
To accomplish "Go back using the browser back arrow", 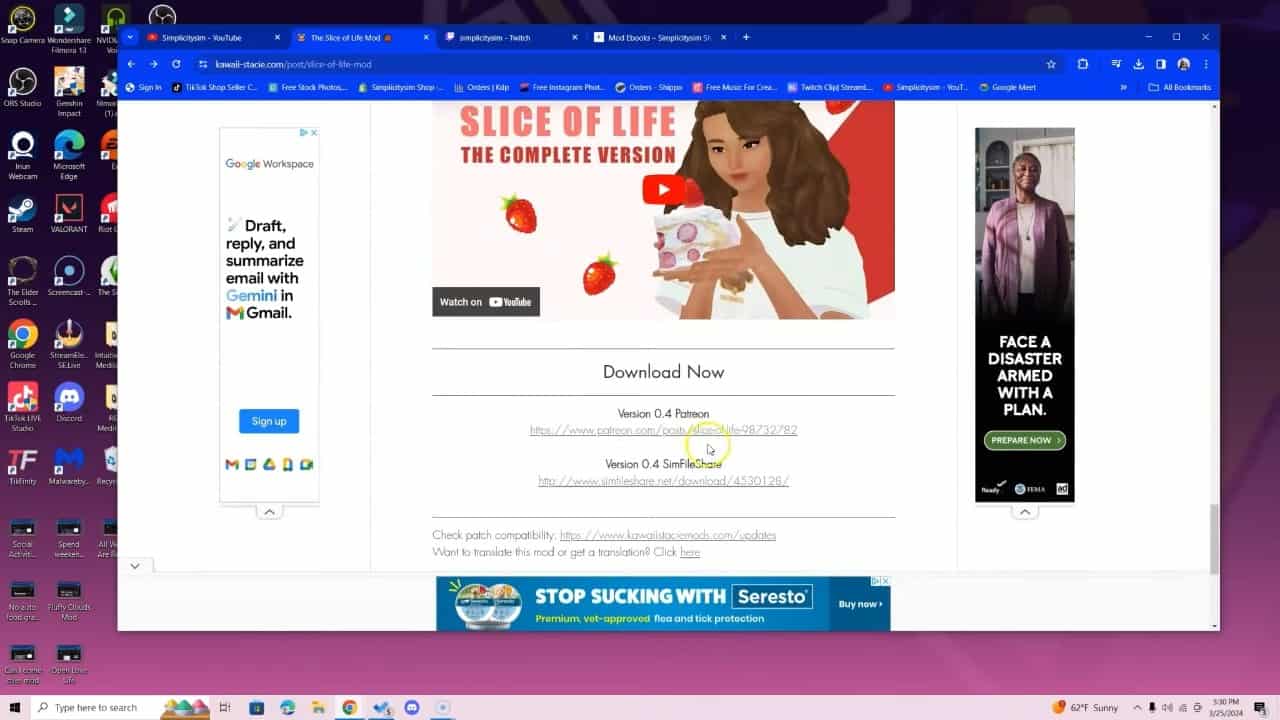I will (131, 64).
